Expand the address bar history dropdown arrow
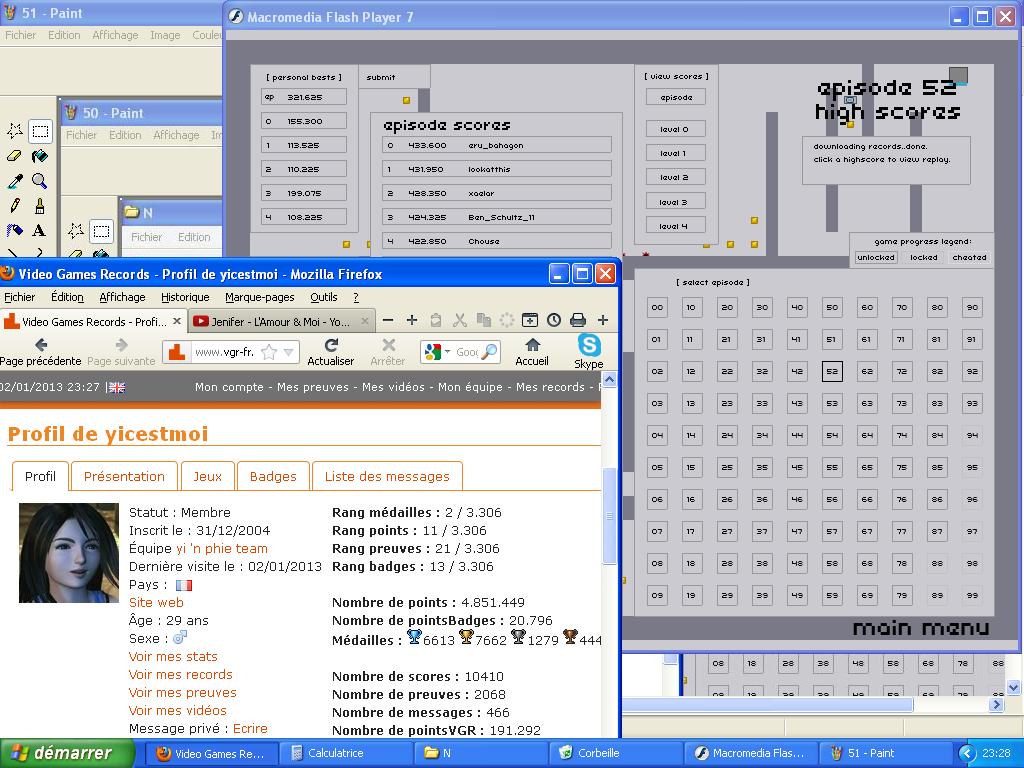The image size is (1024, 768). tap(288, 352)
